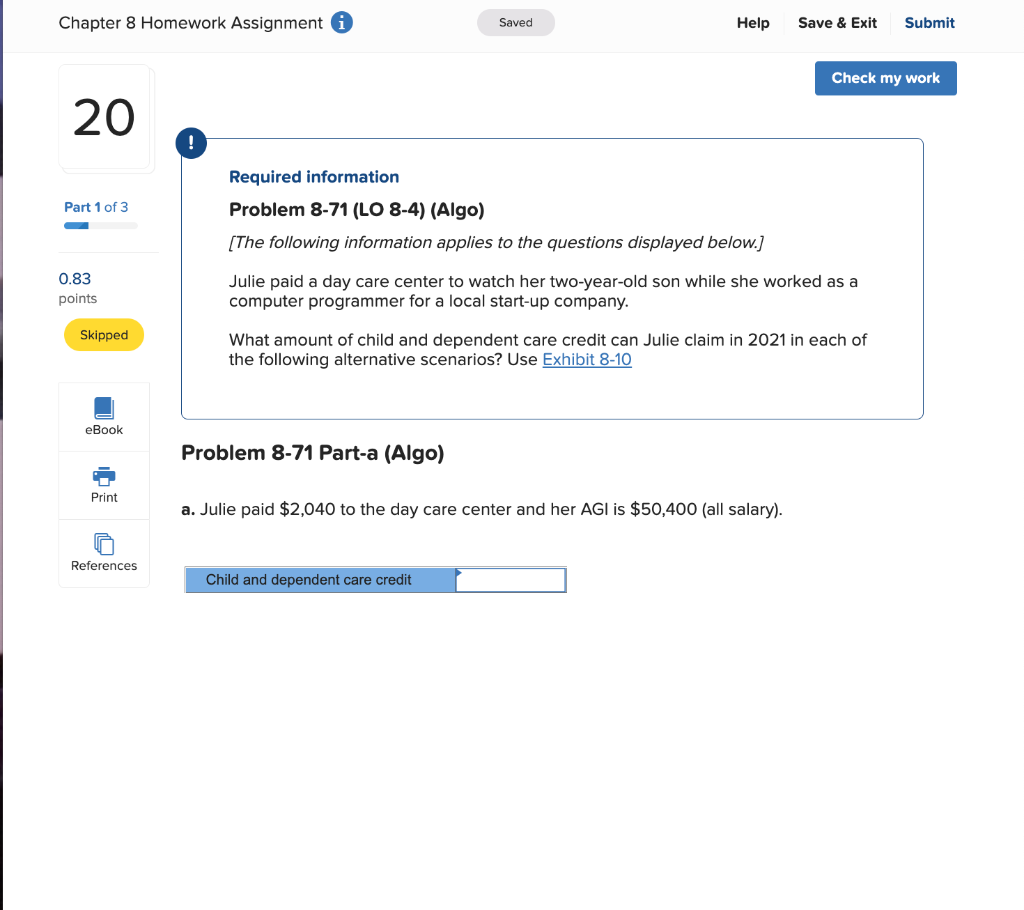The width and height of the screenshot is (1024, 910).
Task: Click the Skipped status badge
Action: pos(103,335)
